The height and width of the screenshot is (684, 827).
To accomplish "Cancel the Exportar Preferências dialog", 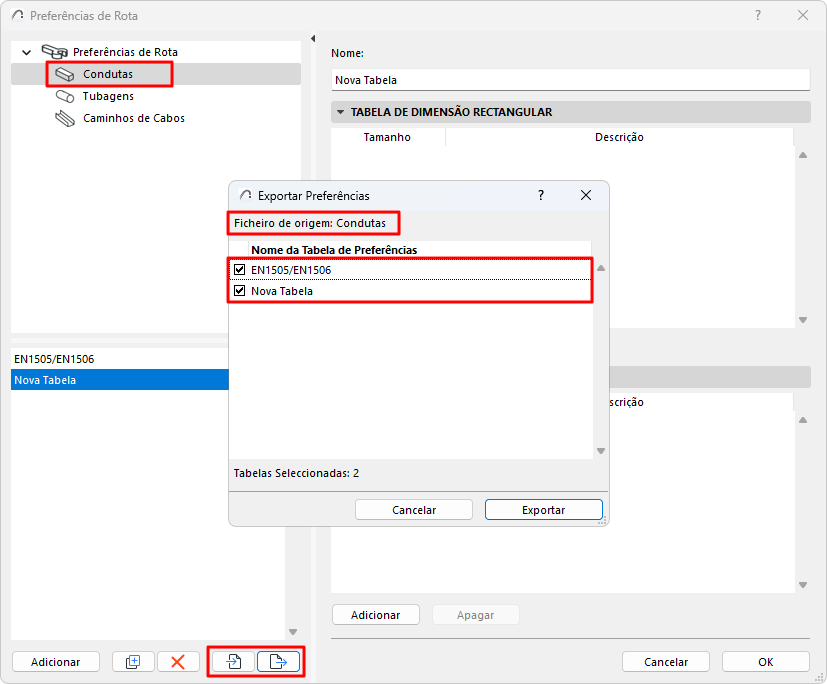I will pos(414,510).
